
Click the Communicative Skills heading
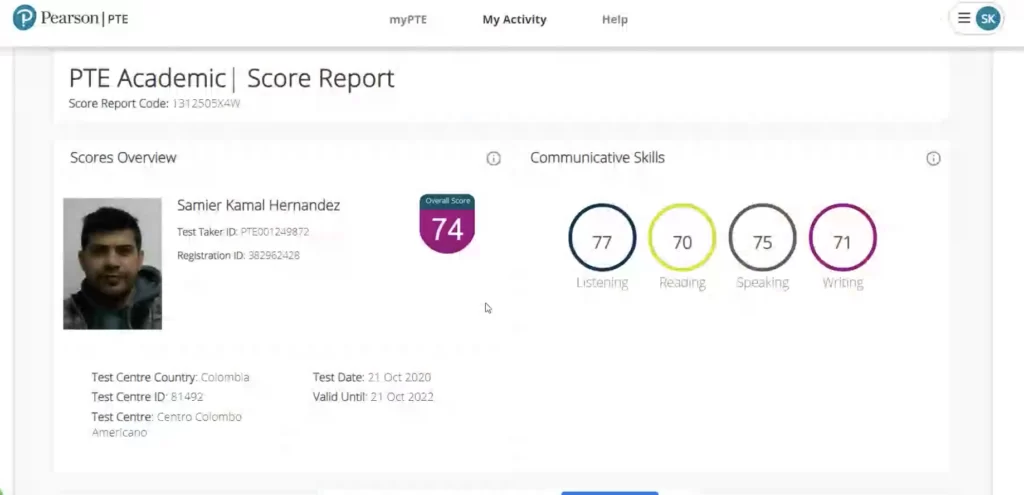point(598,157)
